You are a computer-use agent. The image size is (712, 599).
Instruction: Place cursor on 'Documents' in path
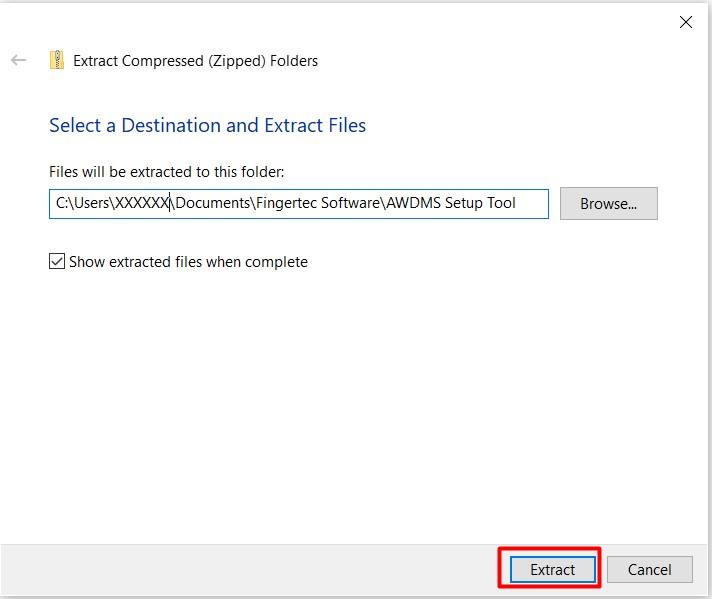click(213, 203)
